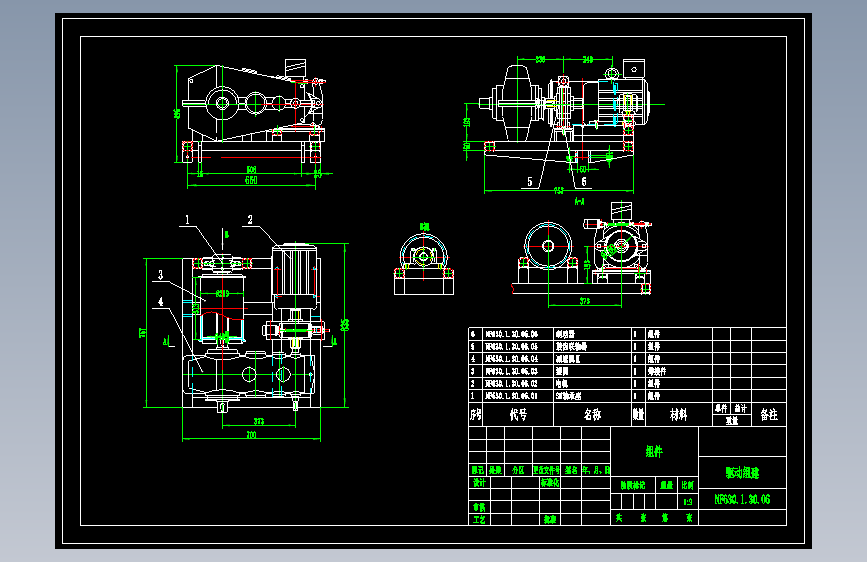This screenshot has height=562, width=867.
Task: Click the 700 dimension below plan view
Action: (251, 435)
